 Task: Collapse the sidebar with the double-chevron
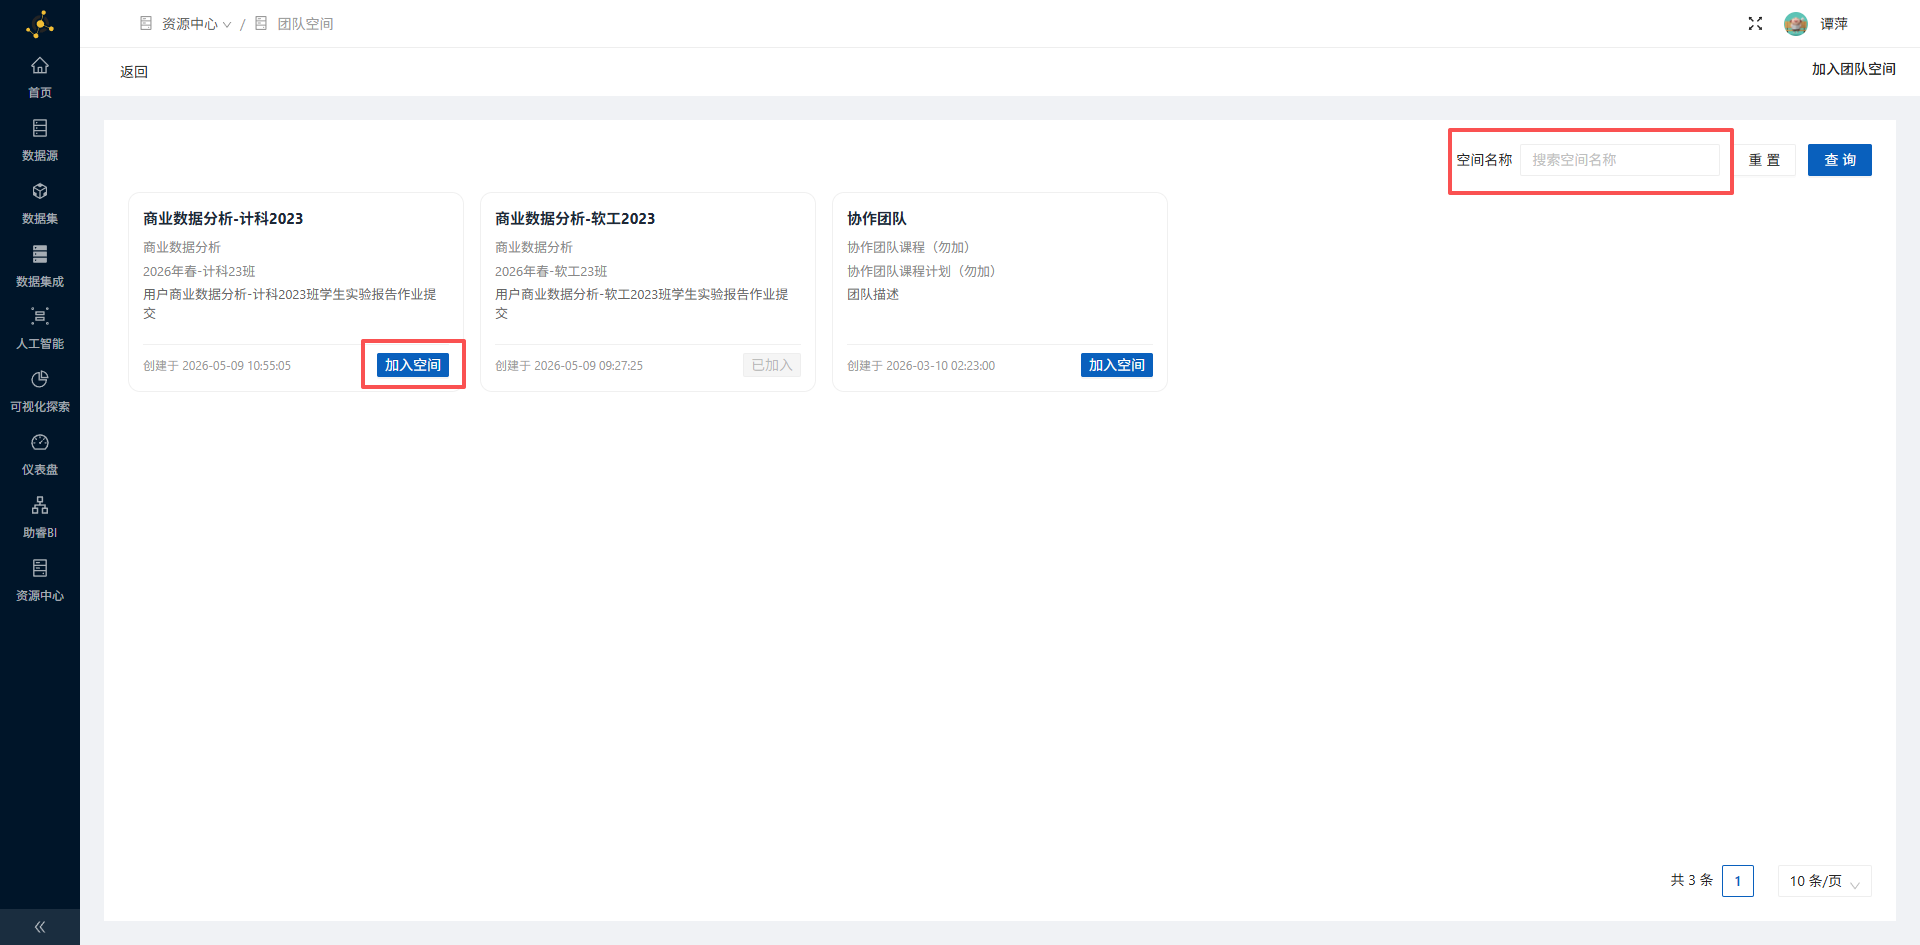40,927
